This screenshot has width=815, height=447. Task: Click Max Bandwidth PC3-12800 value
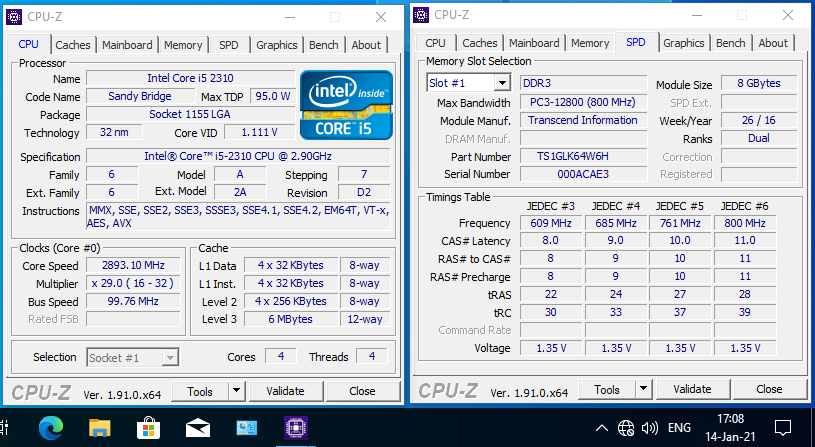pyautogui.click(x=583, y=102)
